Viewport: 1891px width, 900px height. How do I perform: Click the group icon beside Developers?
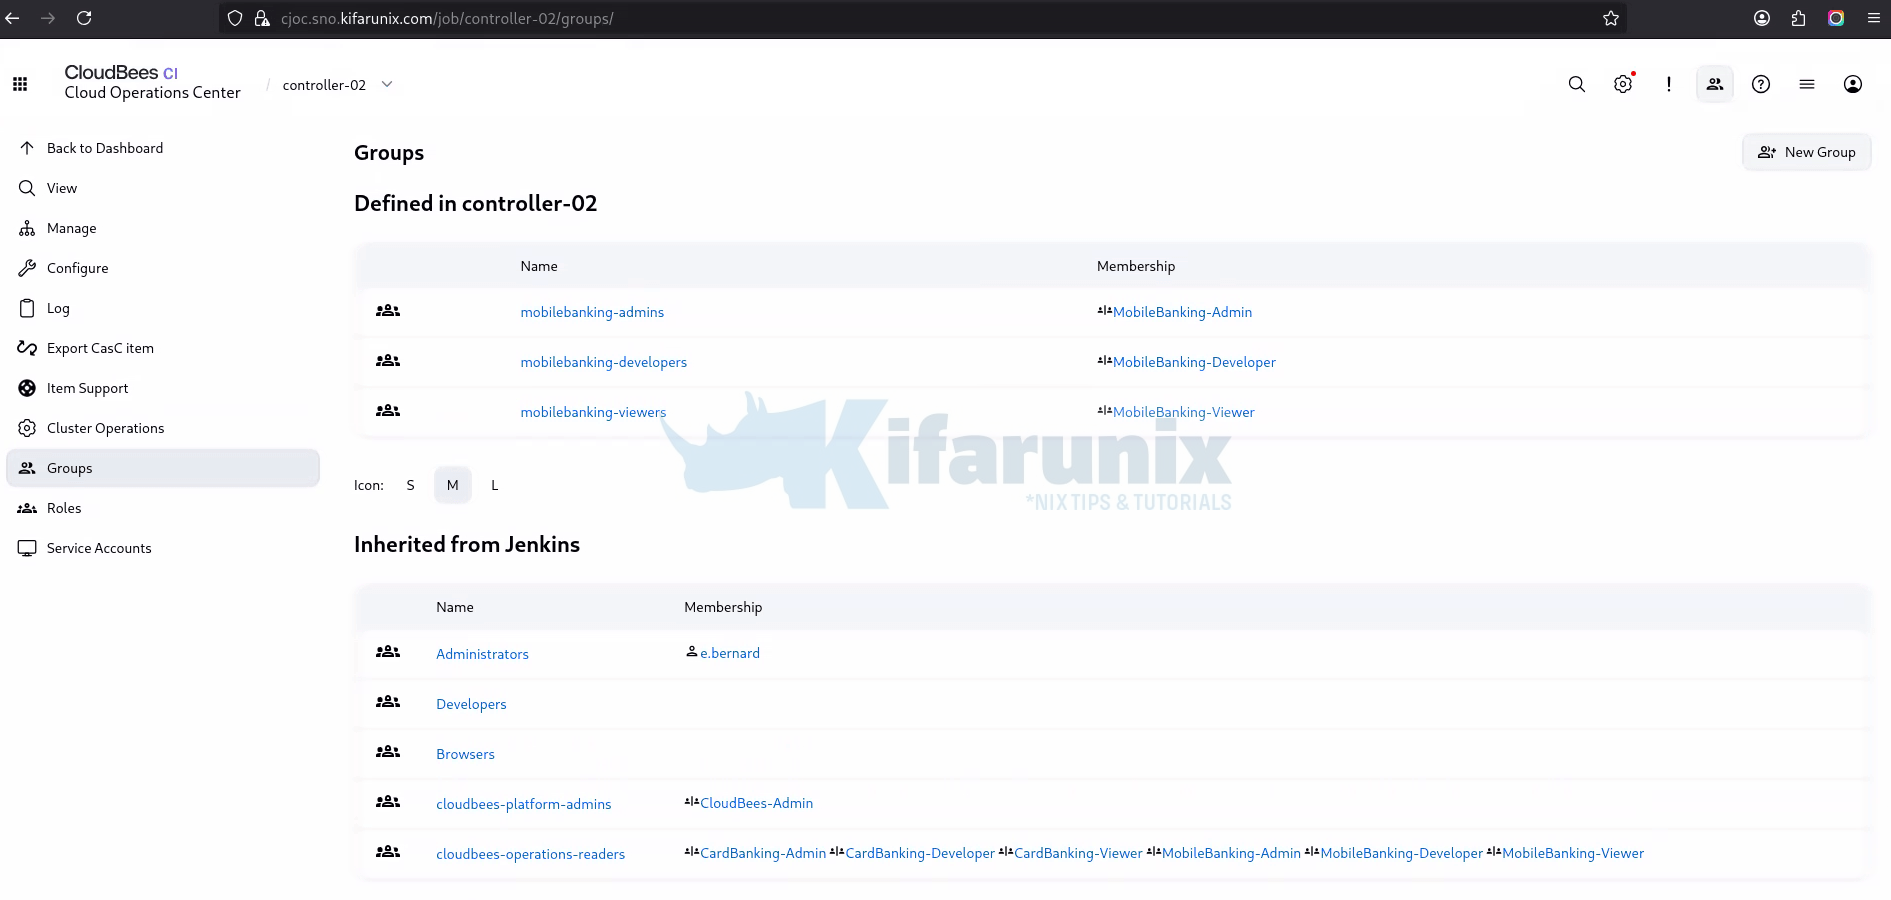pyautogui.click(x=388, y=702)
